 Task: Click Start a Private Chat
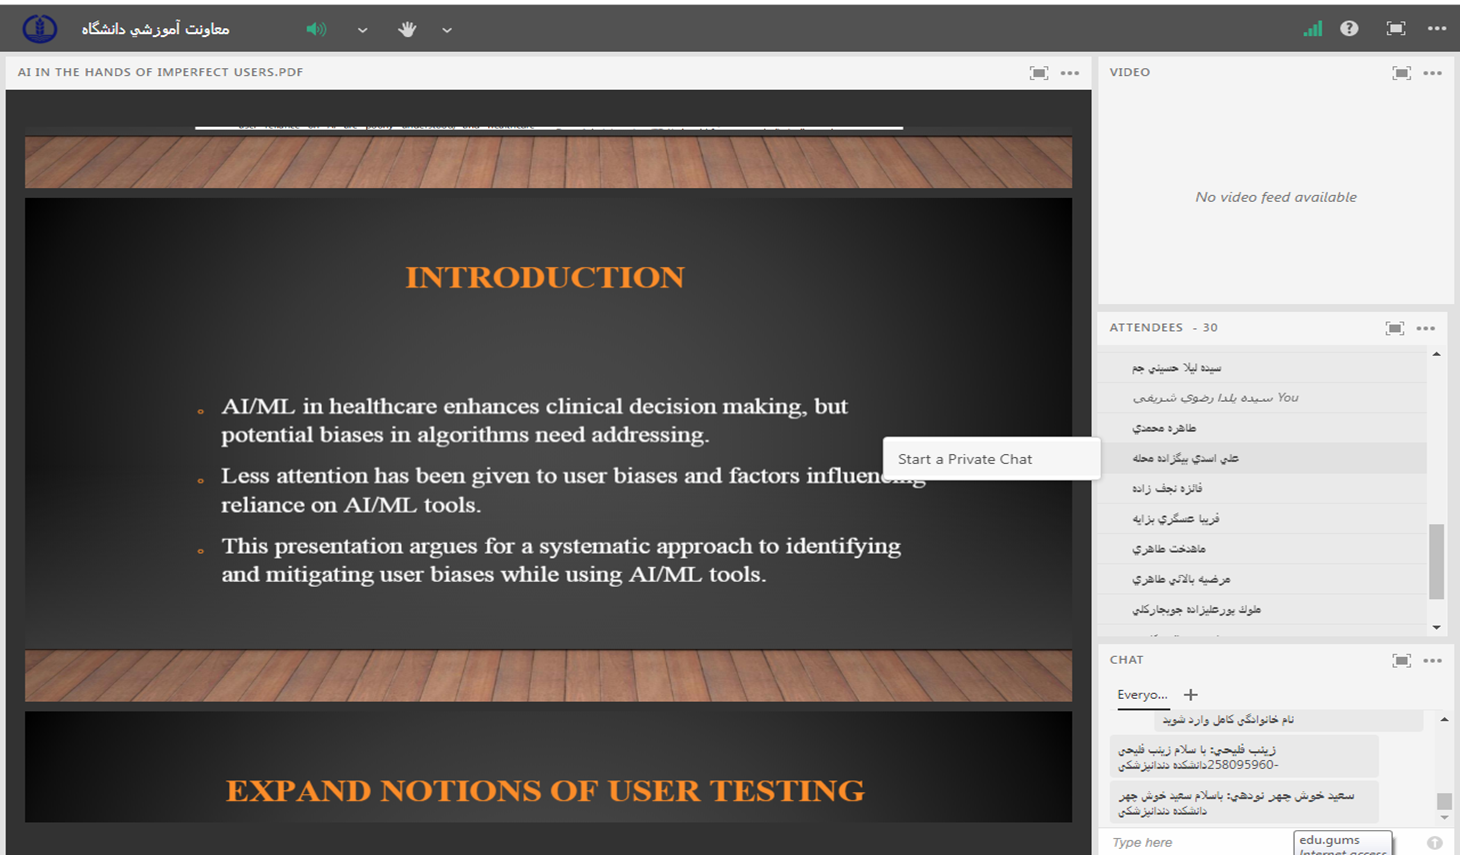(965, 459)
